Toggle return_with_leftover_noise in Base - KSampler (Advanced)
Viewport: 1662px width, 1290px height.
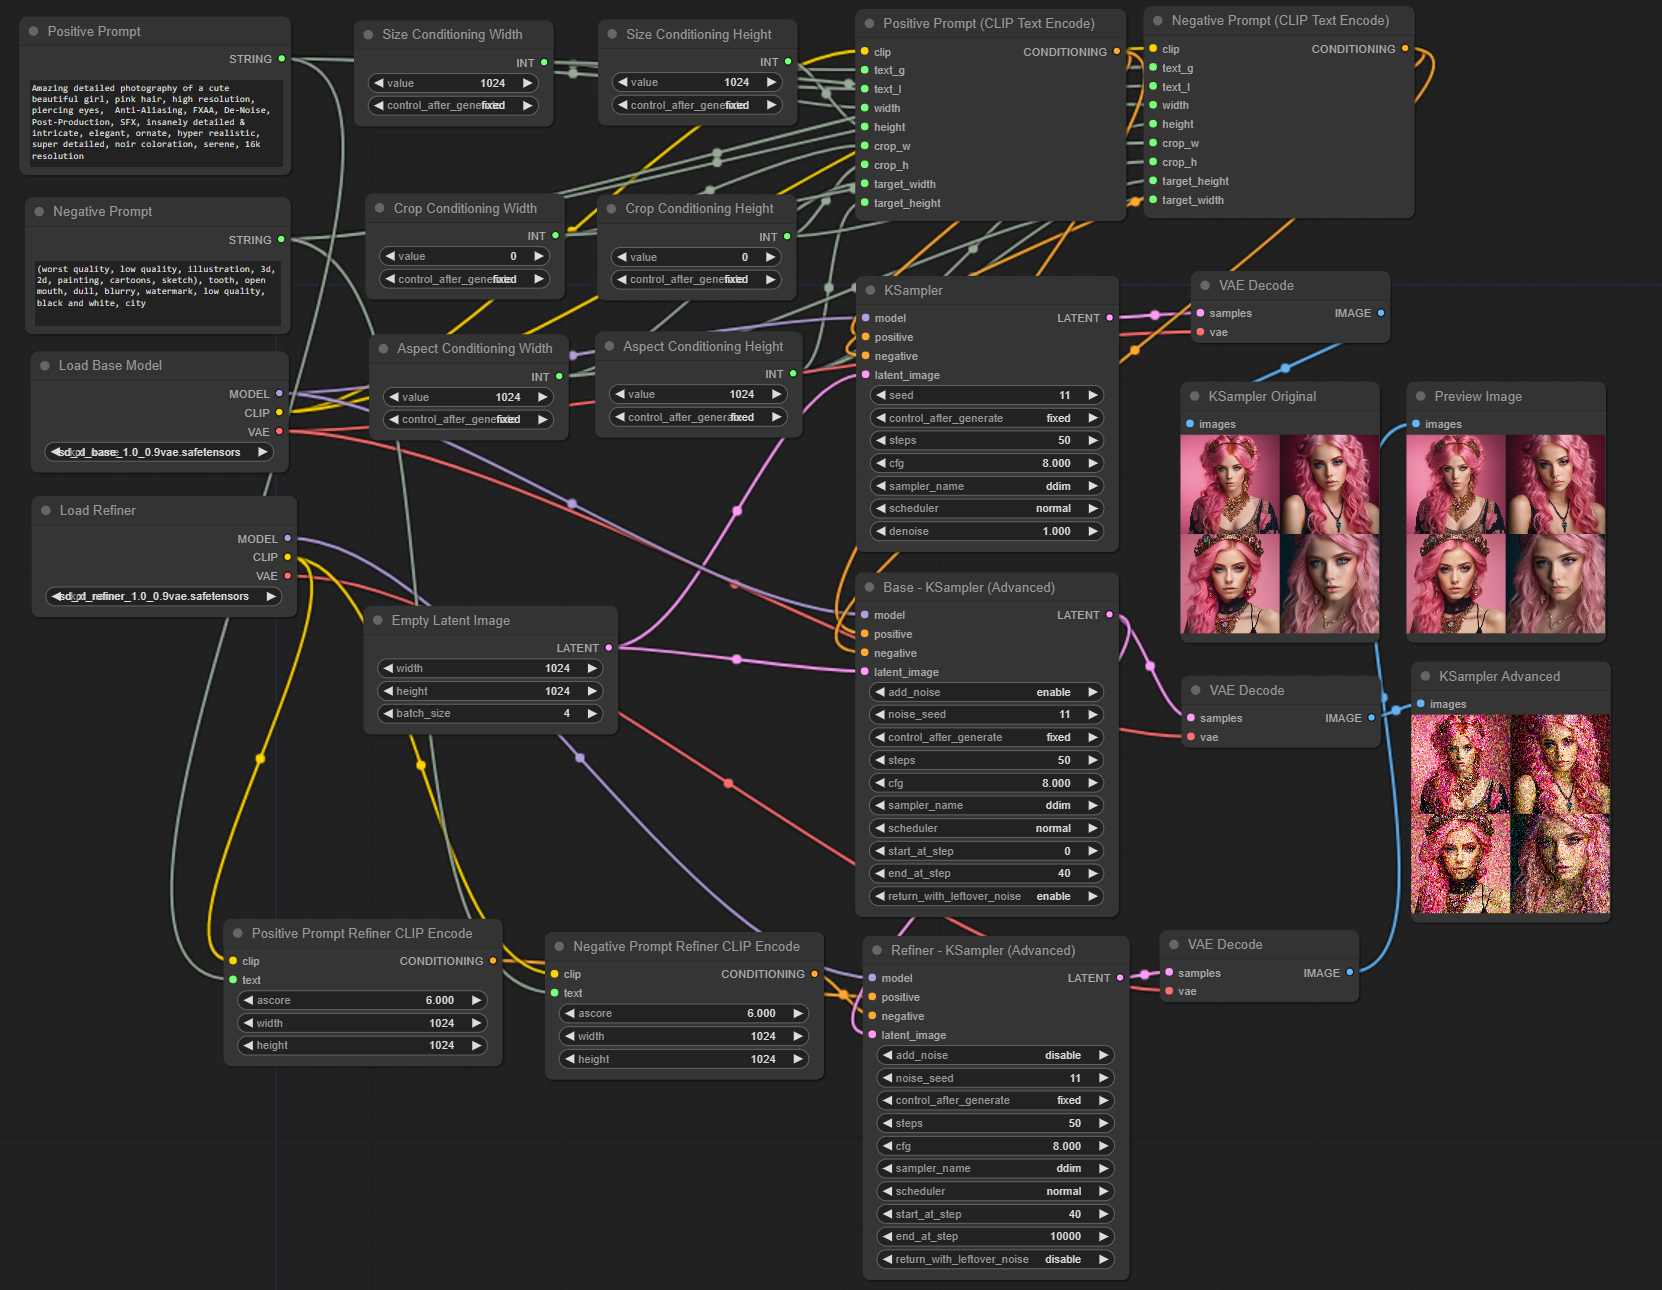click(987, 896)
